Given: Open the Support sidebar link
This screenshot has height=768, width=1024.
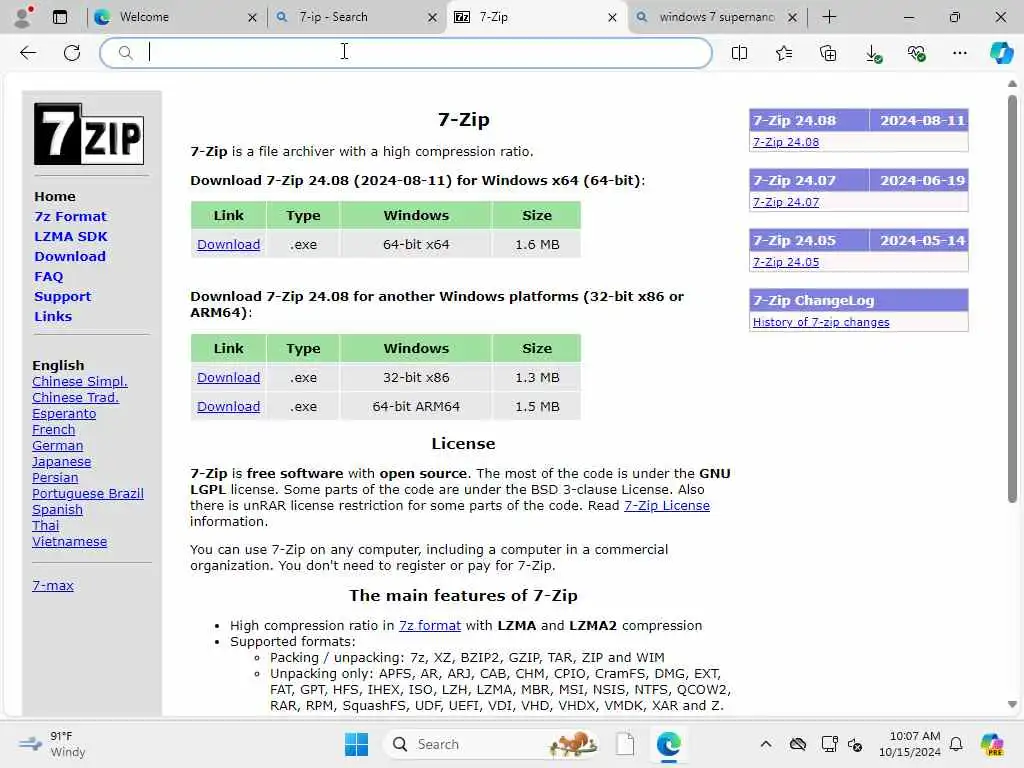Looking at the screenshot, I should [x=63, y=296].
